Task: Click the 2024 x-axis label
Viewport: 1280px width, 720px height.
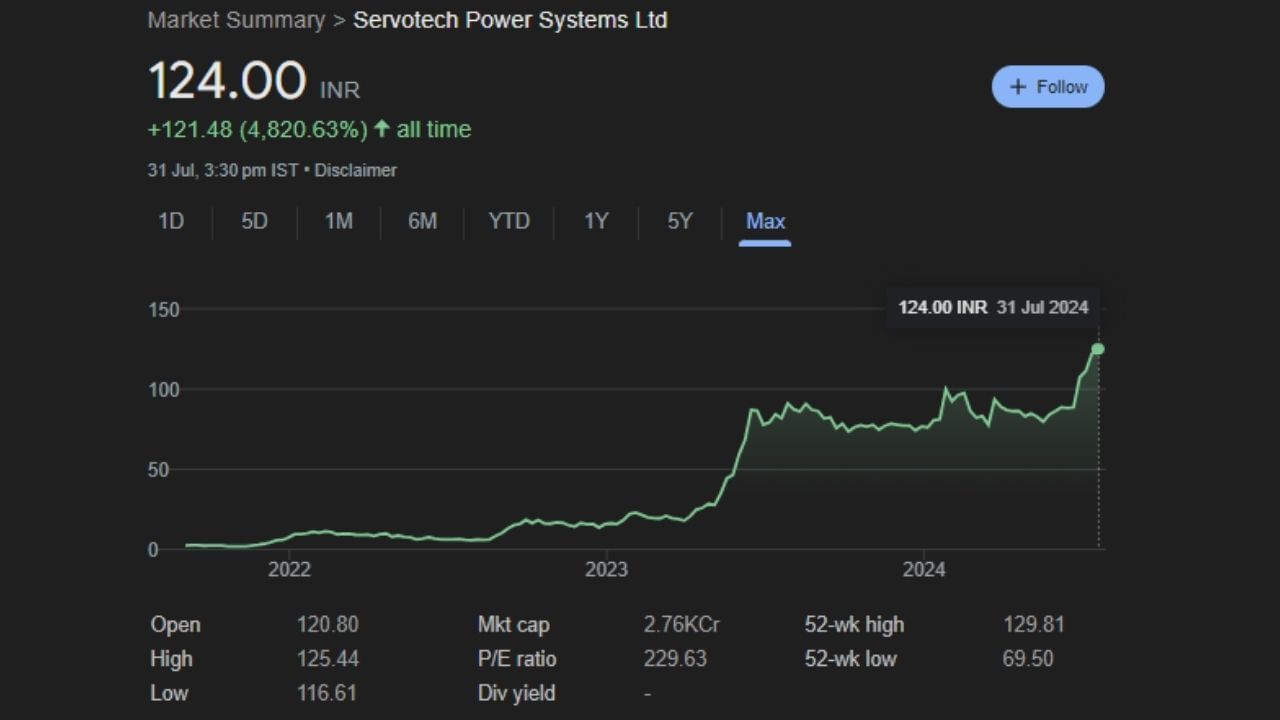Action: coord(923,570)
